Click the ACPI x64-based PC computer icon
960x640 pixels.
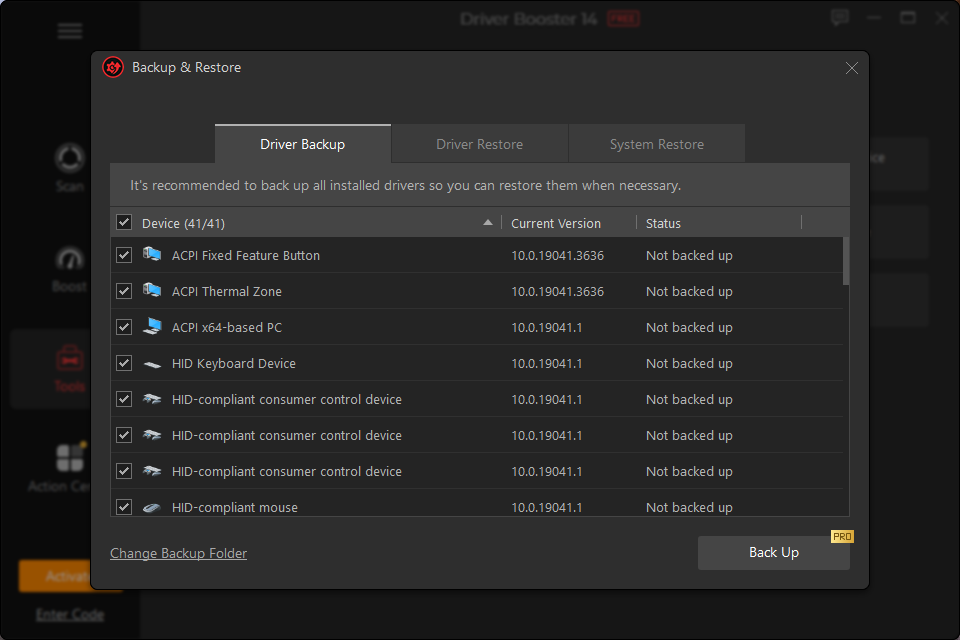pyautogui.click(x=152, y=326)
